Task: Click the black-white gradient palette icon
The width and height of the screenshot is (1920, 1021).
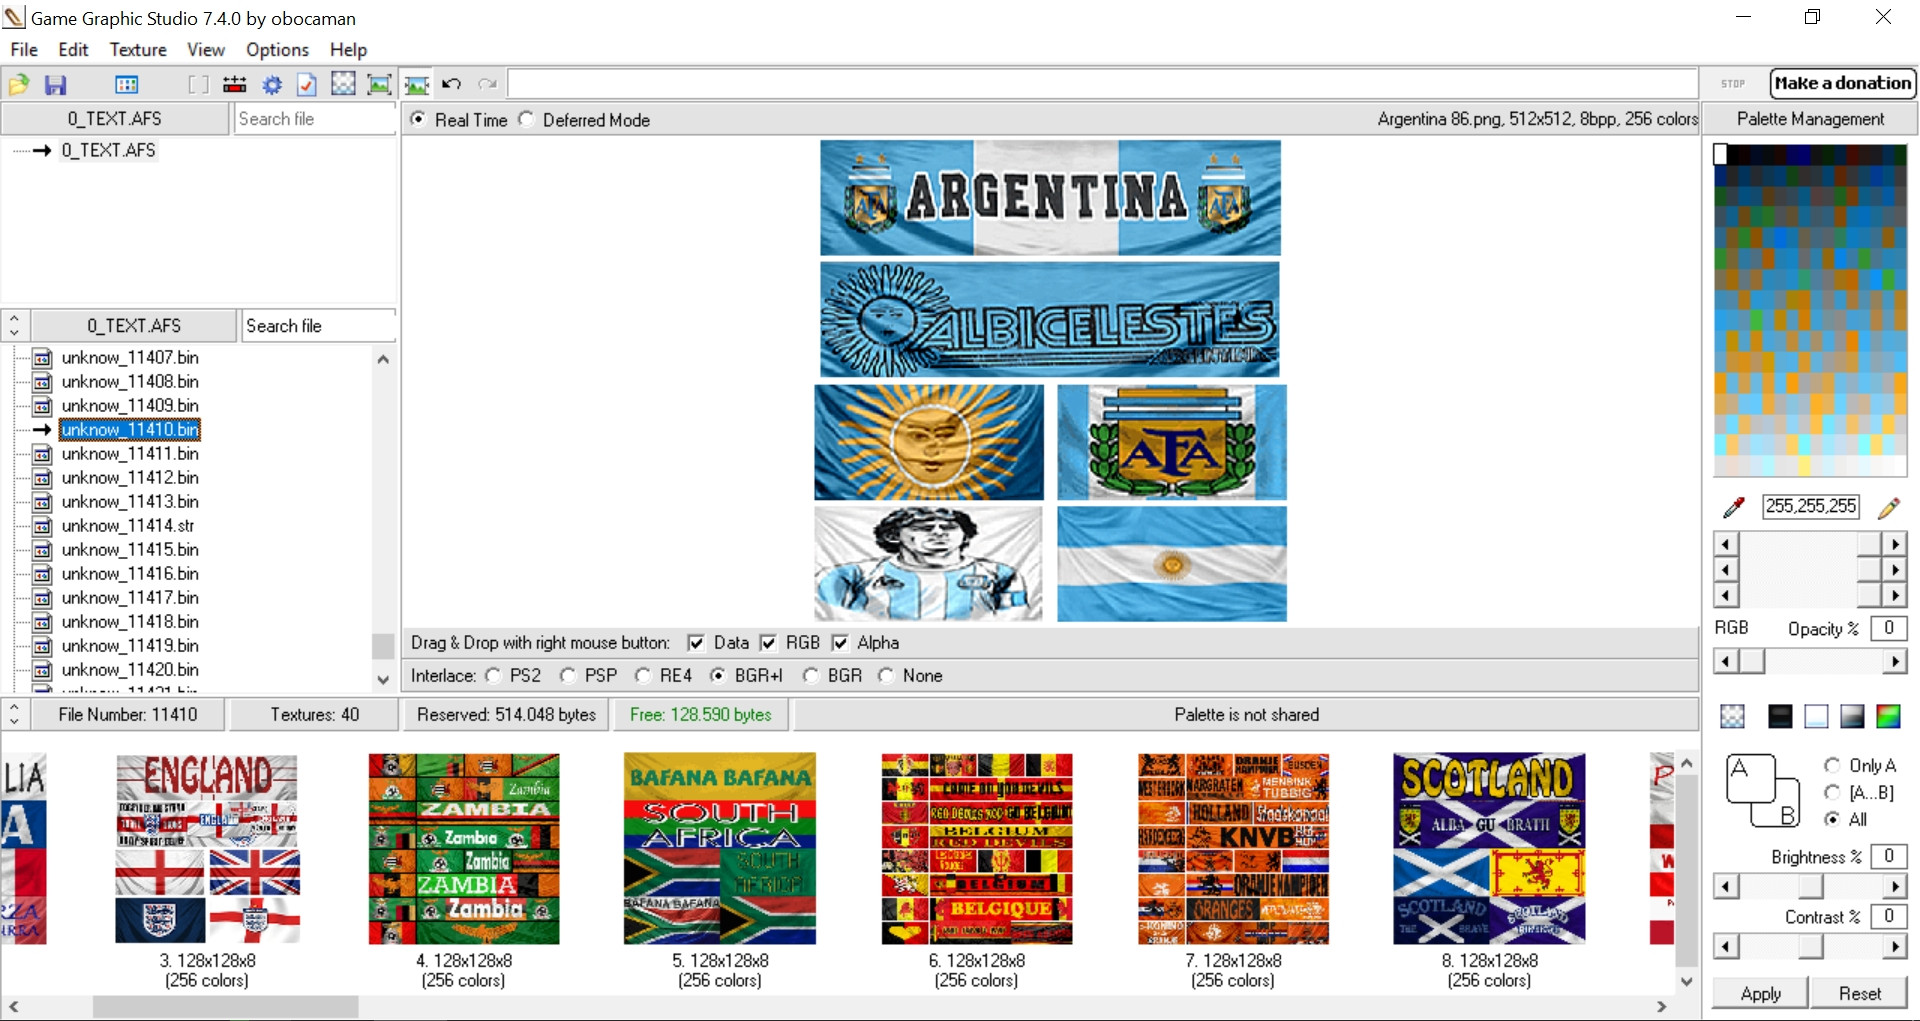Action: pos(1853,716)
